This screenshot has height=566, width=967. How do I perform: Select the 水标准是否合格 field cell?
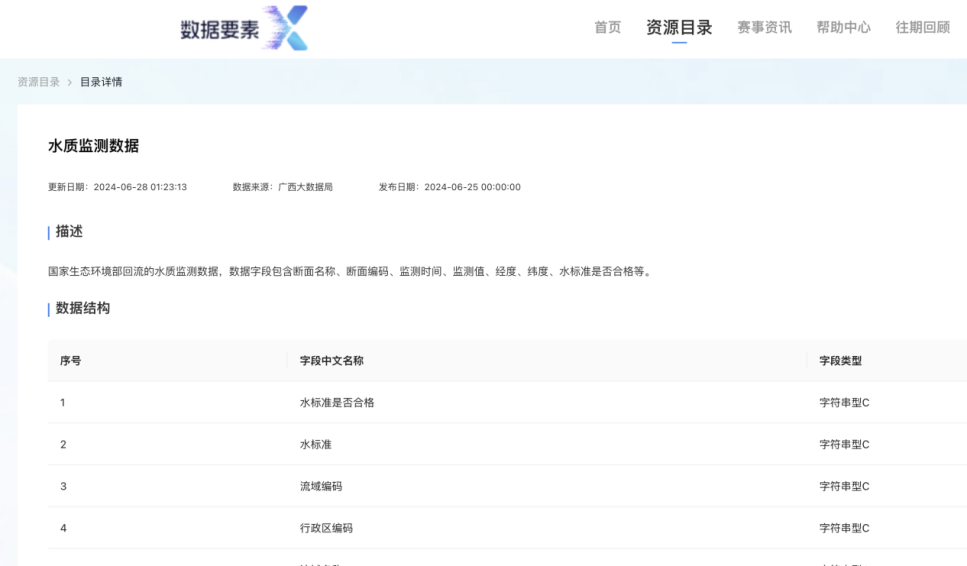point(337,403)
